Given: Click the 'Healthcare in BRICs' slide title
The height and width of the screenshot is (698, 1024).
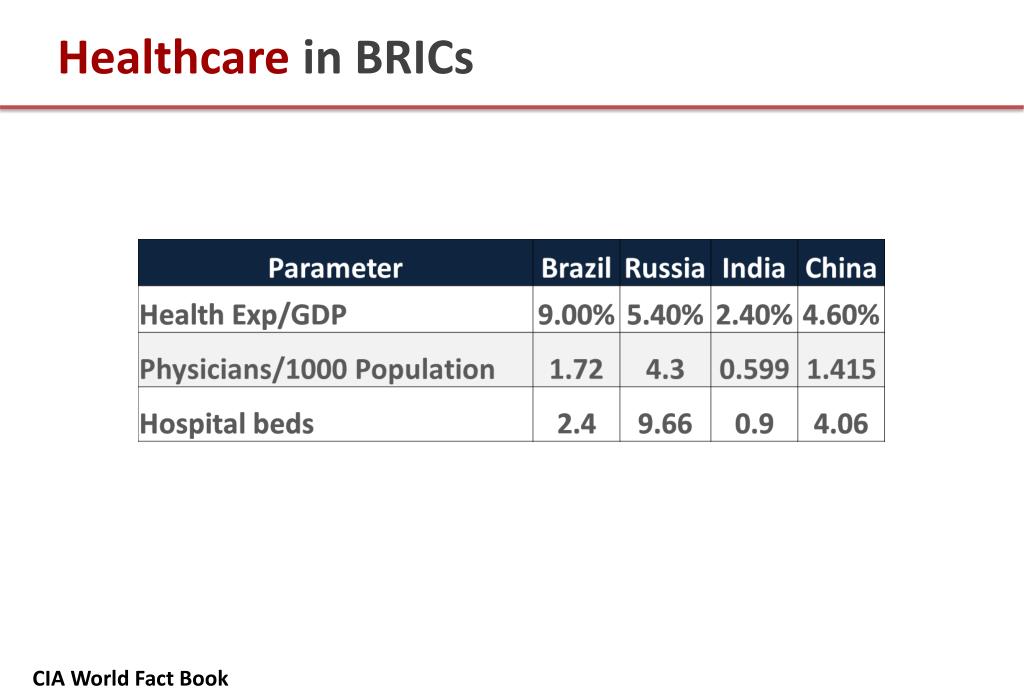Looking at the screenshot, I should click(265, 57).
